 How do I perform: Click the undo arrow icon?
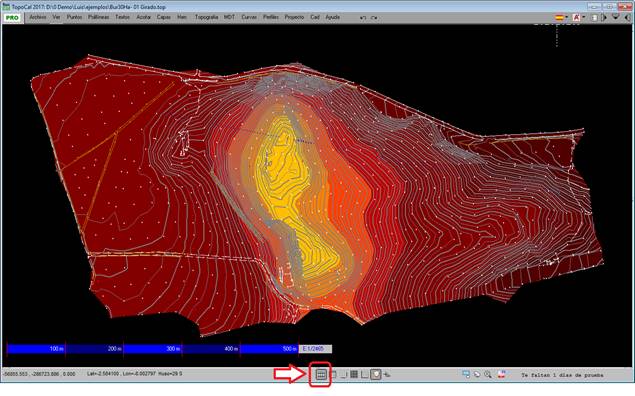tap(363, 18)
